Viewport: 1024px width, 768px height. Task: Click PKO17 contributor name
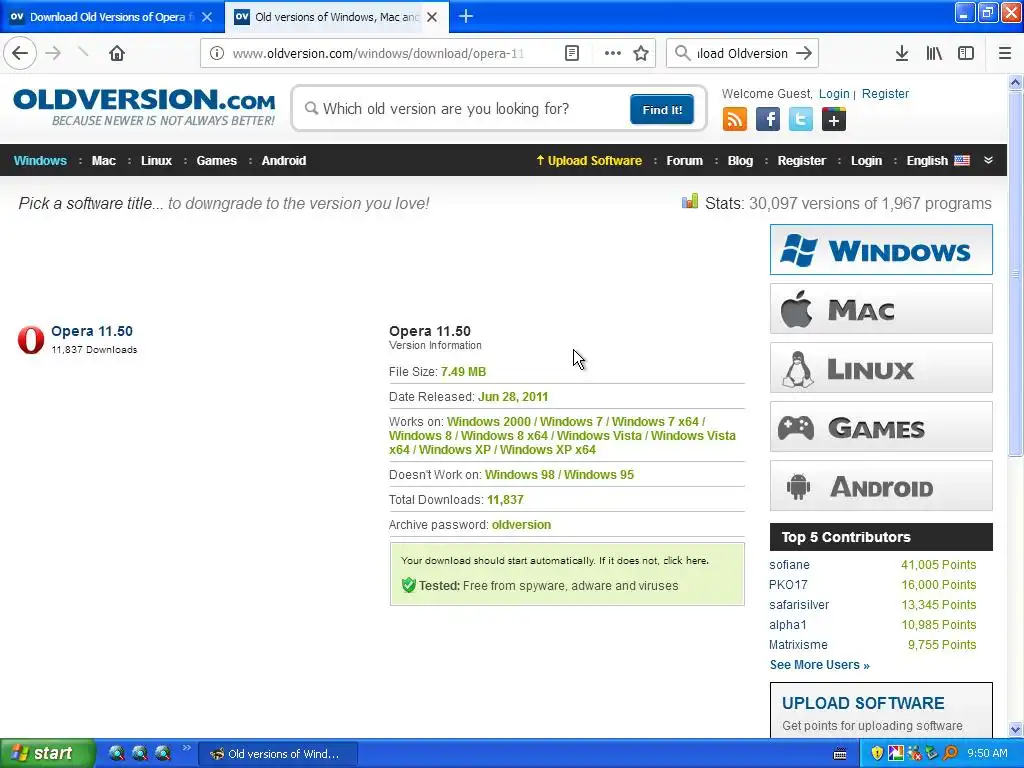(788, 585)
